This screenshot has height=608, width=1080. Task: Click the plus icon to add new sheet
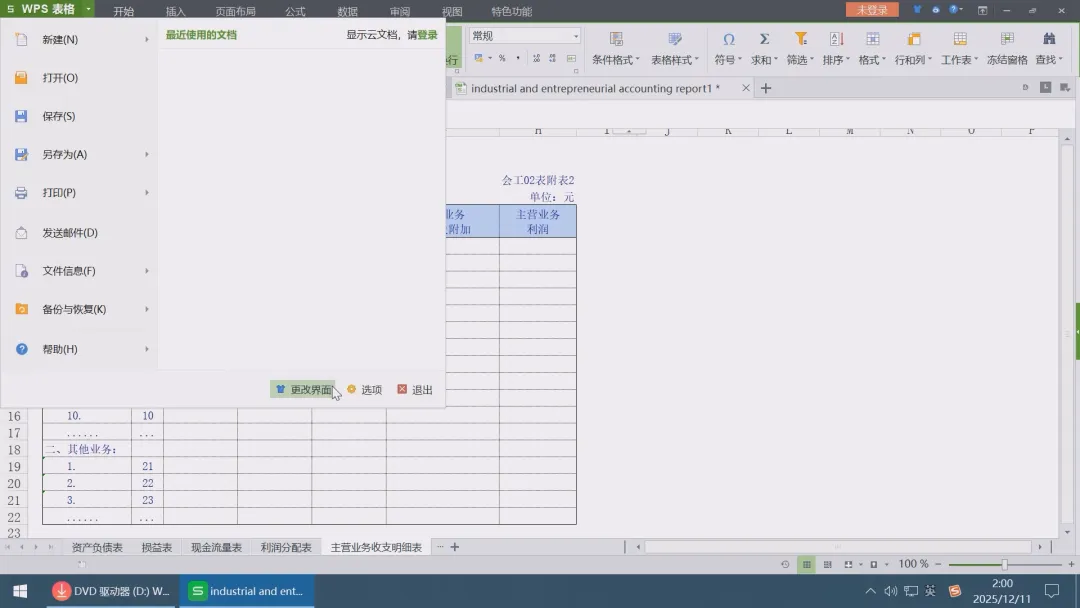(455, 547)
